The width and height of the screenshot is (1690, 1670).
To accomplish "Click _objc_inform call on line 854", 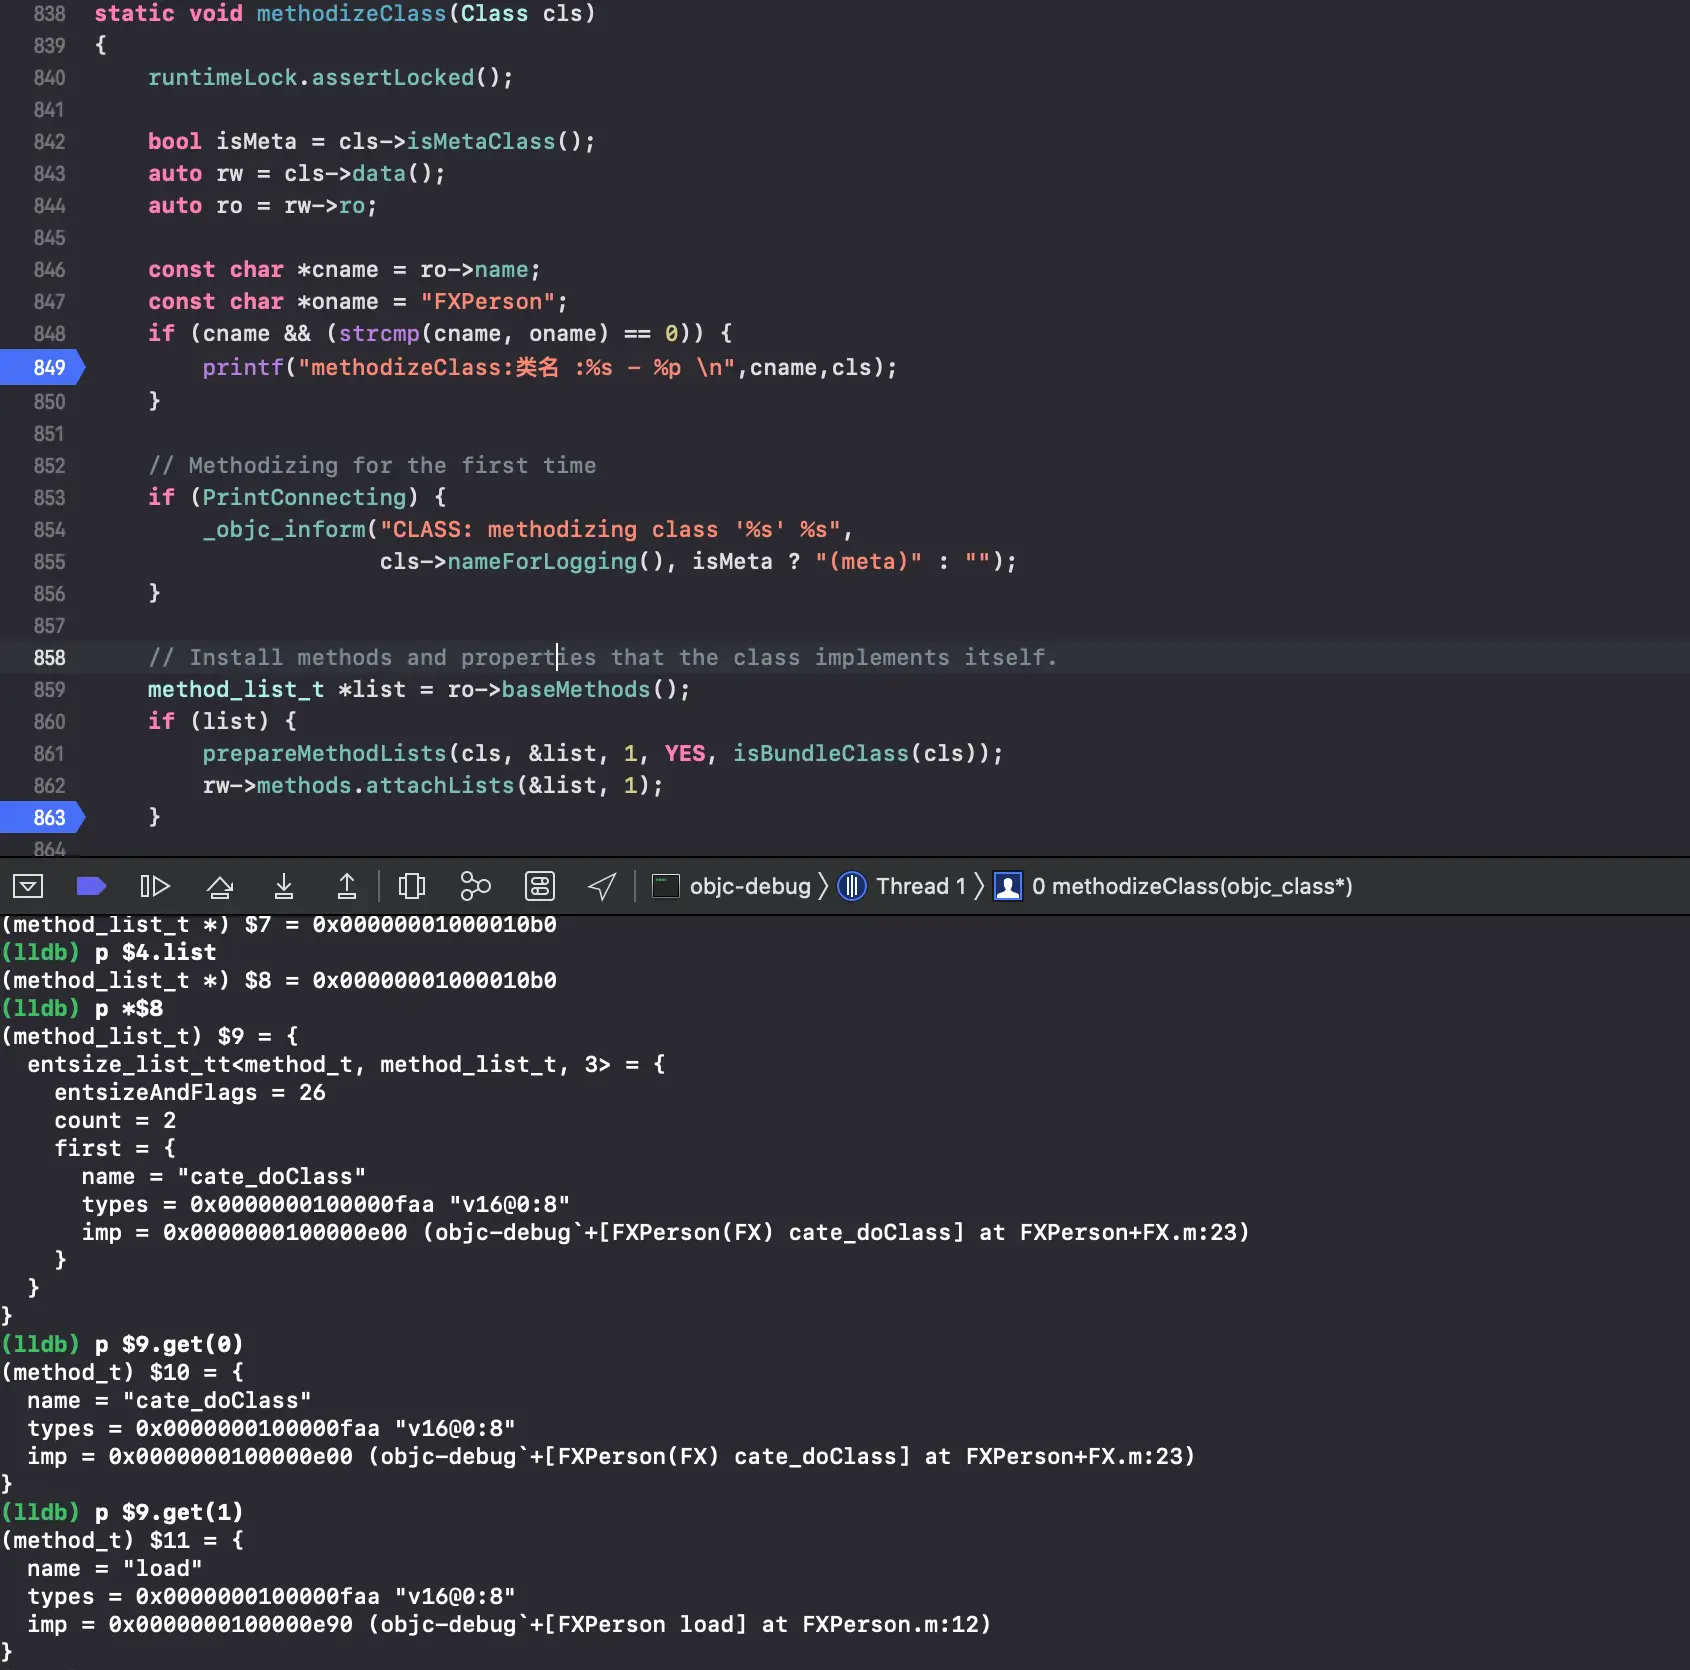I will [284, 529].
